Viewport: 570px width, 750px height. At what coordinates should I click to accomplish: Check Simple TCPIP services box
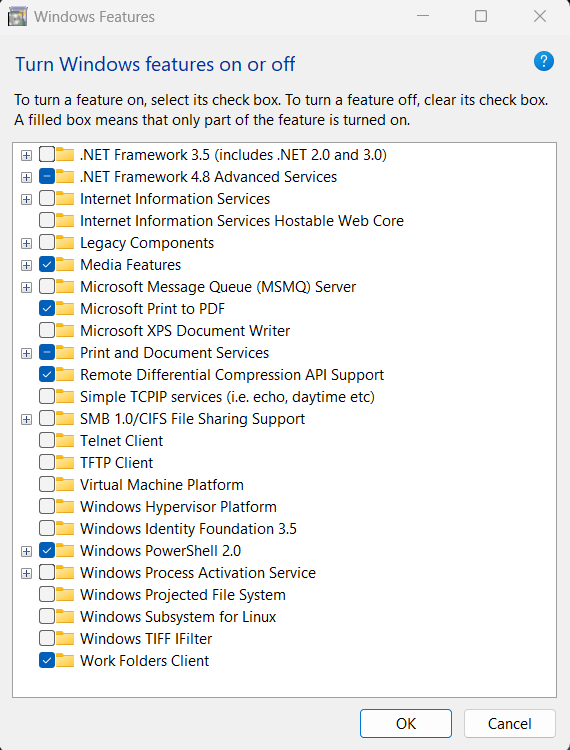(x=47, y=397)
